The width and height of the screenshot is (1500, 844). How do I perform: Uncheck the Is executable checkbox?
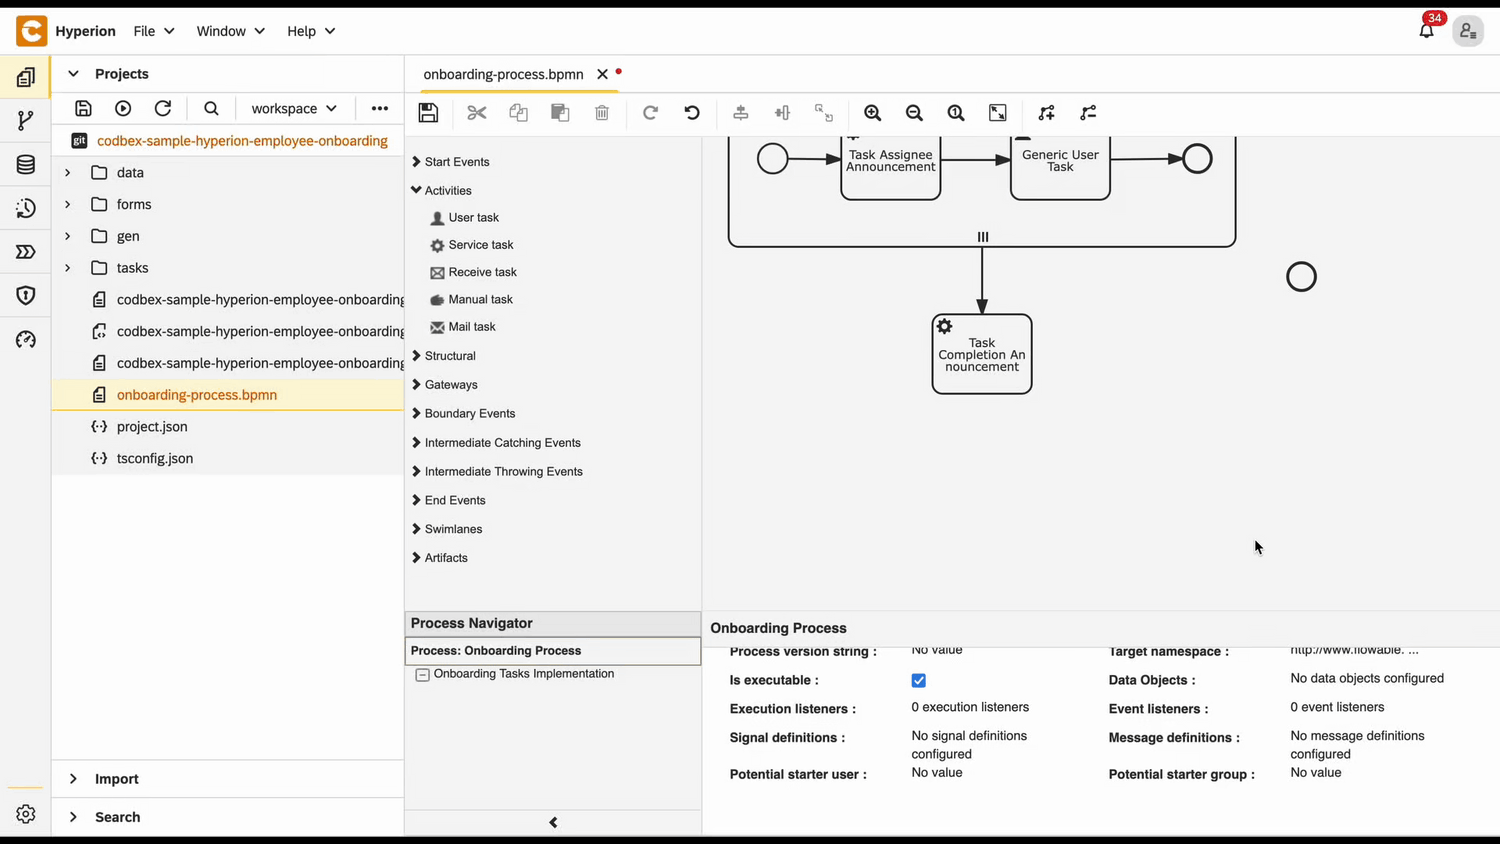918,680
